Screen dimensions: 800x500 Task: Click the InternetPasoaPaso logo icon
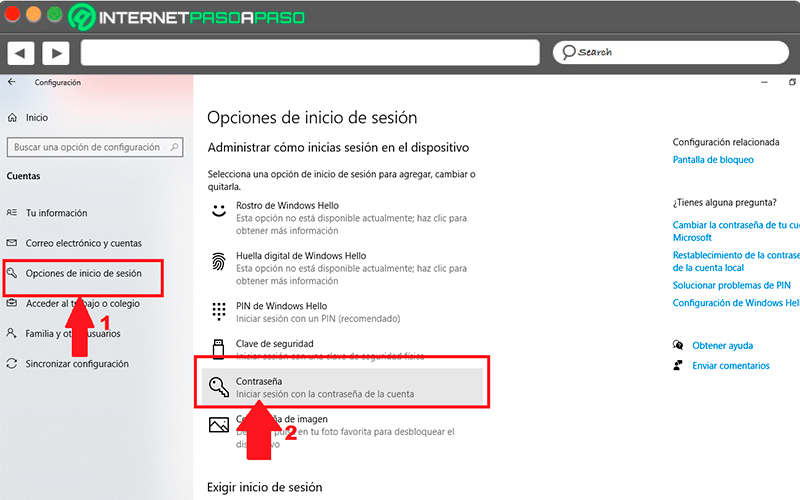pos(82,17)
